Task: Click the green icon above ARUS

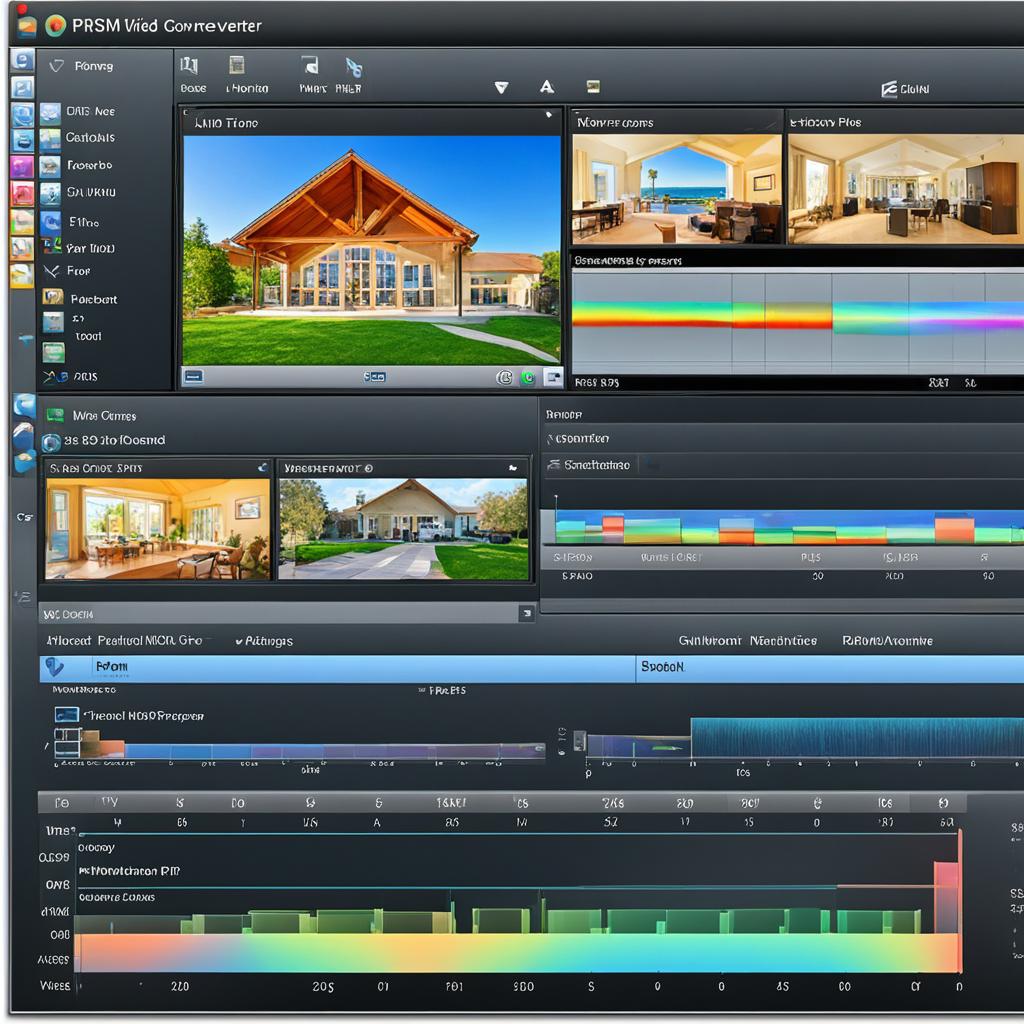Action: pos(54,353)
